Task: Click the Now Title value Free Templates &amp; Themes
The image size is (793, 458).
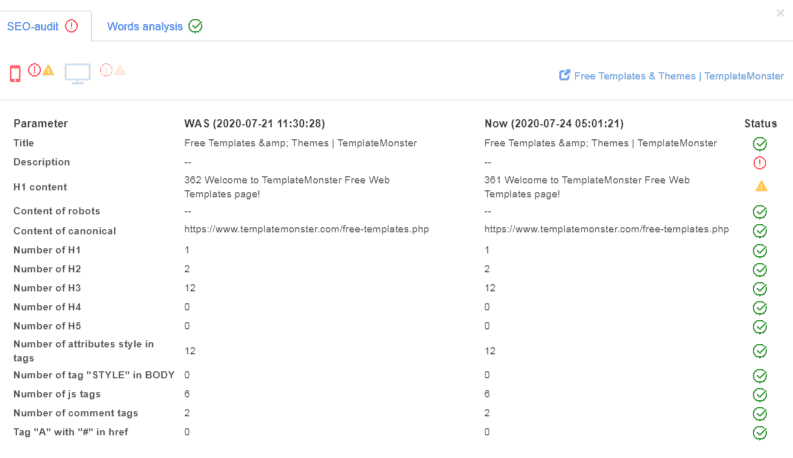Action: tap(600, 143)
